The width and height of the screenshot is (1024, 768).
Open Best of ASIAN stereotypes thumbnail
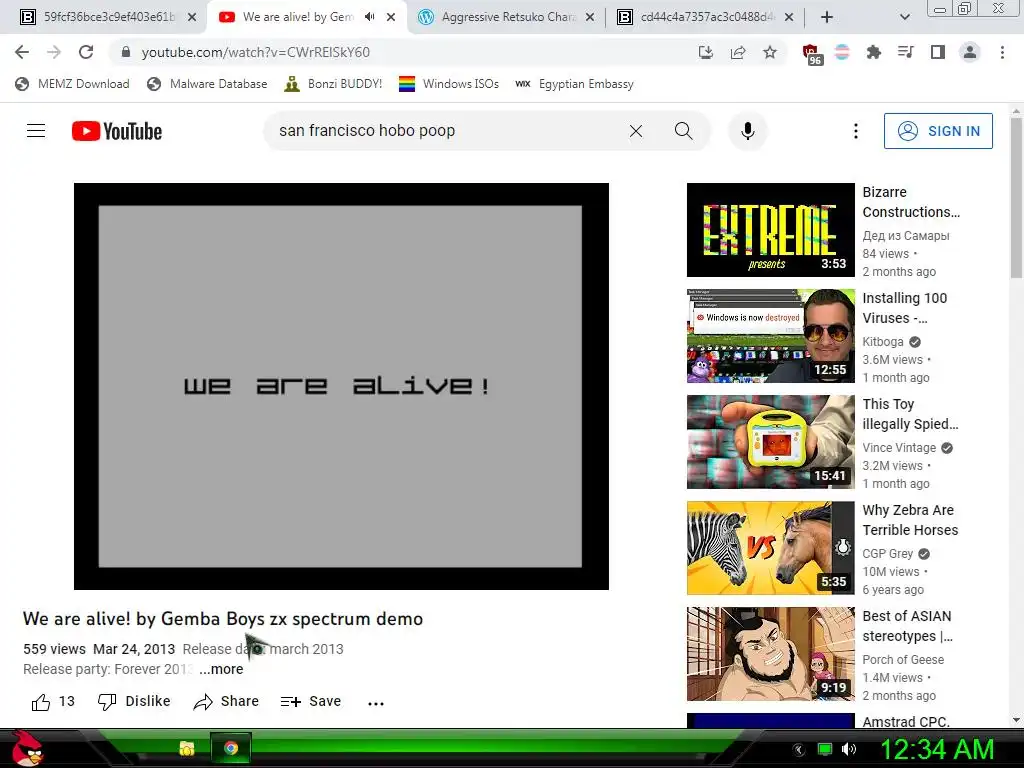[x=771, y=654]
